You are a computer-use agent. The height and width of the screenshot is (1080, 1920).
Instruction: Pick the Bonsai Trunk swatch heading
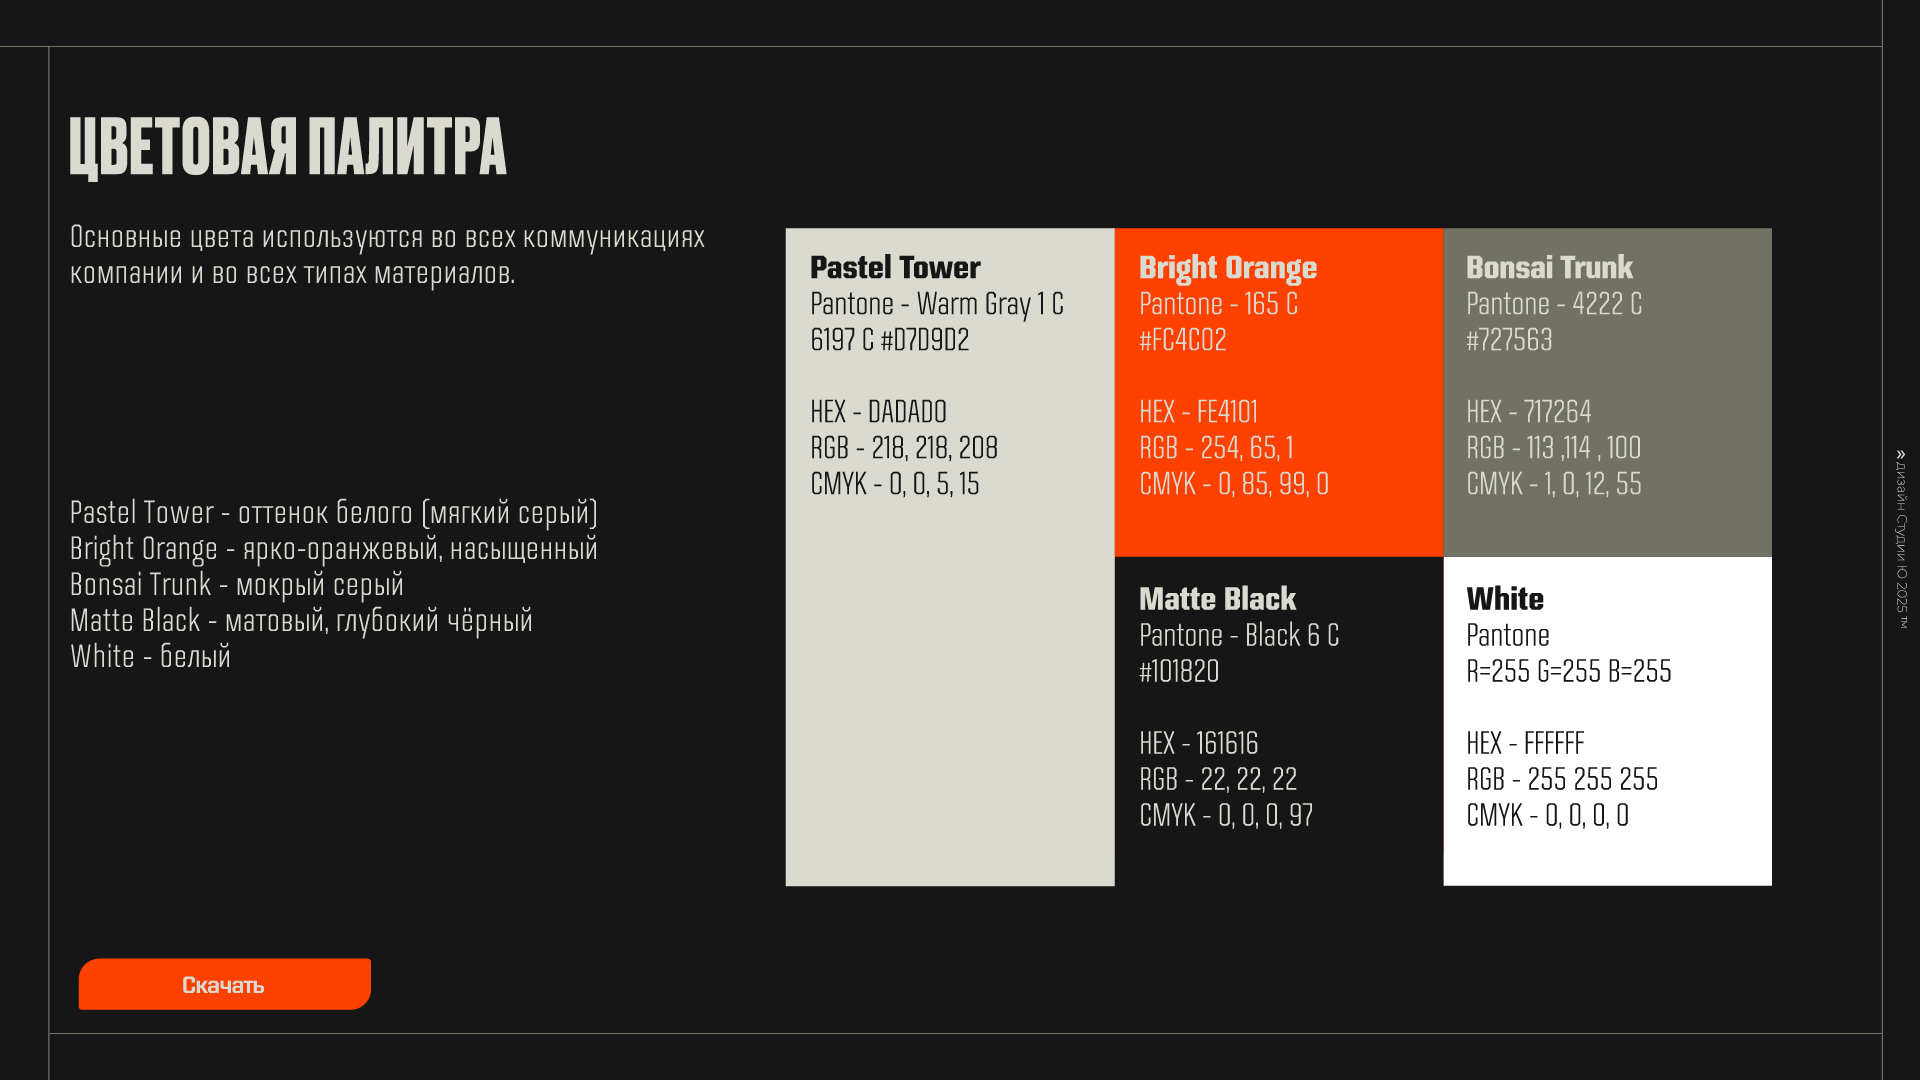[x=1549, y=268]
